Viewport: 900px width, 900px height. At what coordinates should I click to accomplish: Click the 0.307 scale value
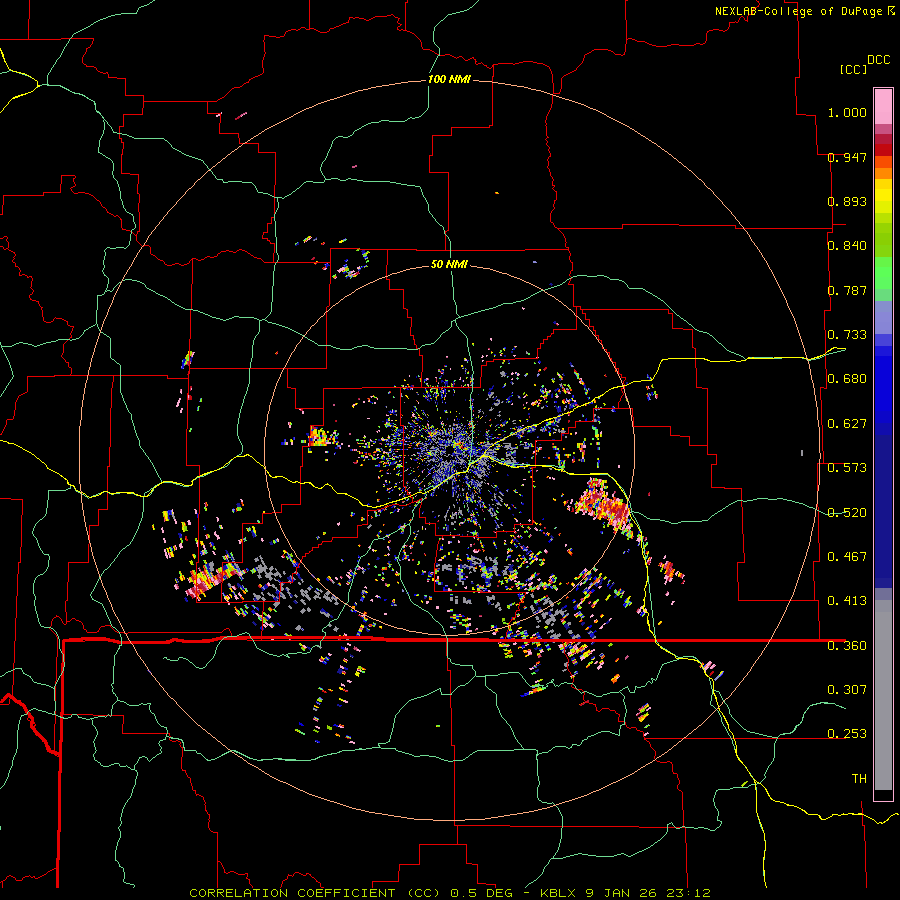coord(847,690)
